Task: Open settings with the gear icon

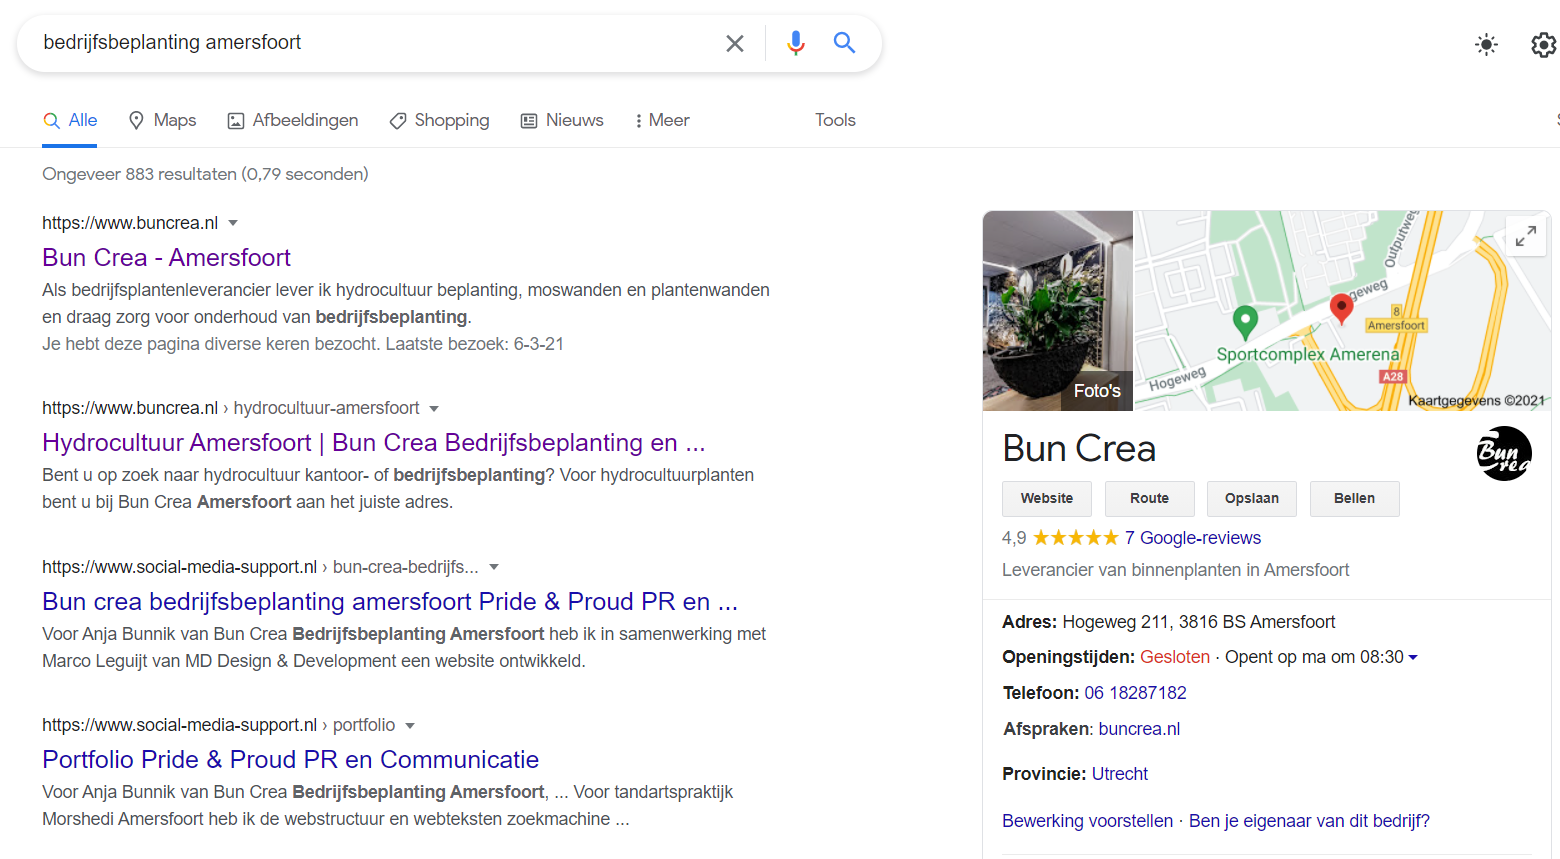Action: [1544, 44]
